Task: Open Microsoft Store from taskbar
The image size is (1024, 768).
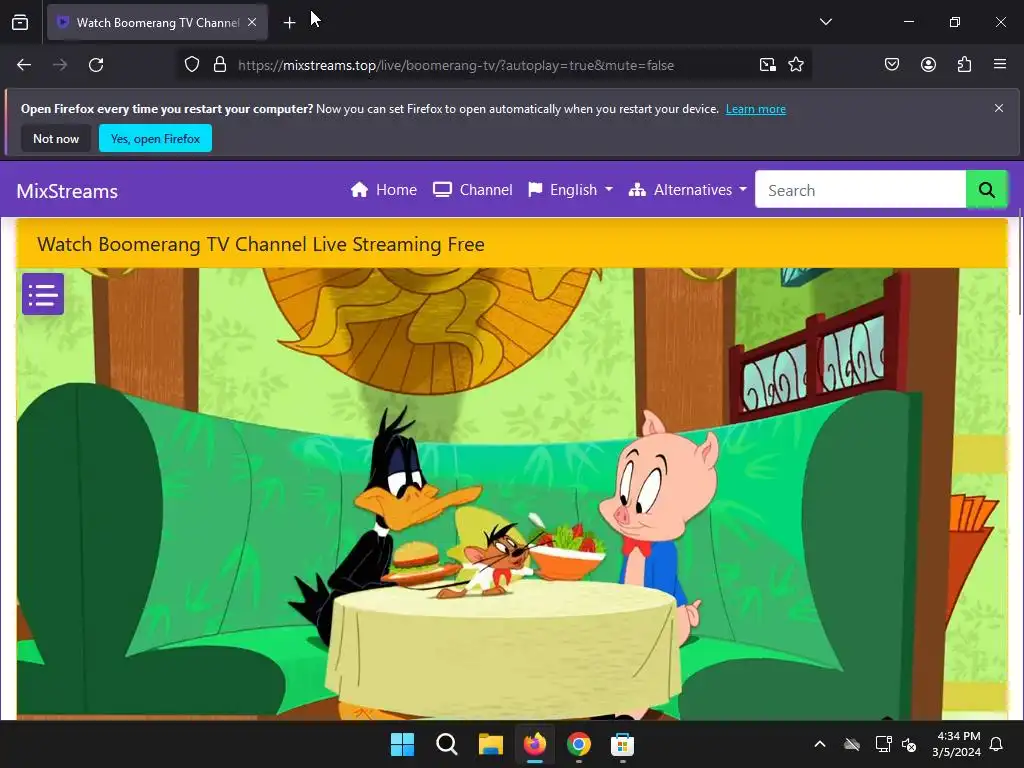Action: click(x=622, y=744)
